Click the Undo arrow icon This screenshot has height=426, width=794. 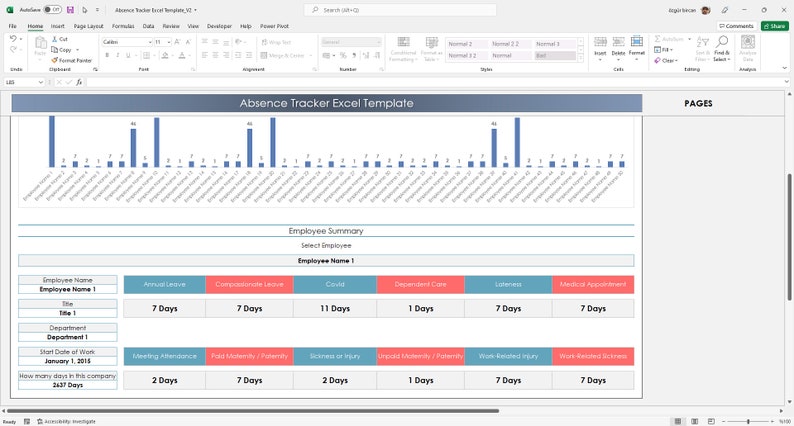point(13,39)
